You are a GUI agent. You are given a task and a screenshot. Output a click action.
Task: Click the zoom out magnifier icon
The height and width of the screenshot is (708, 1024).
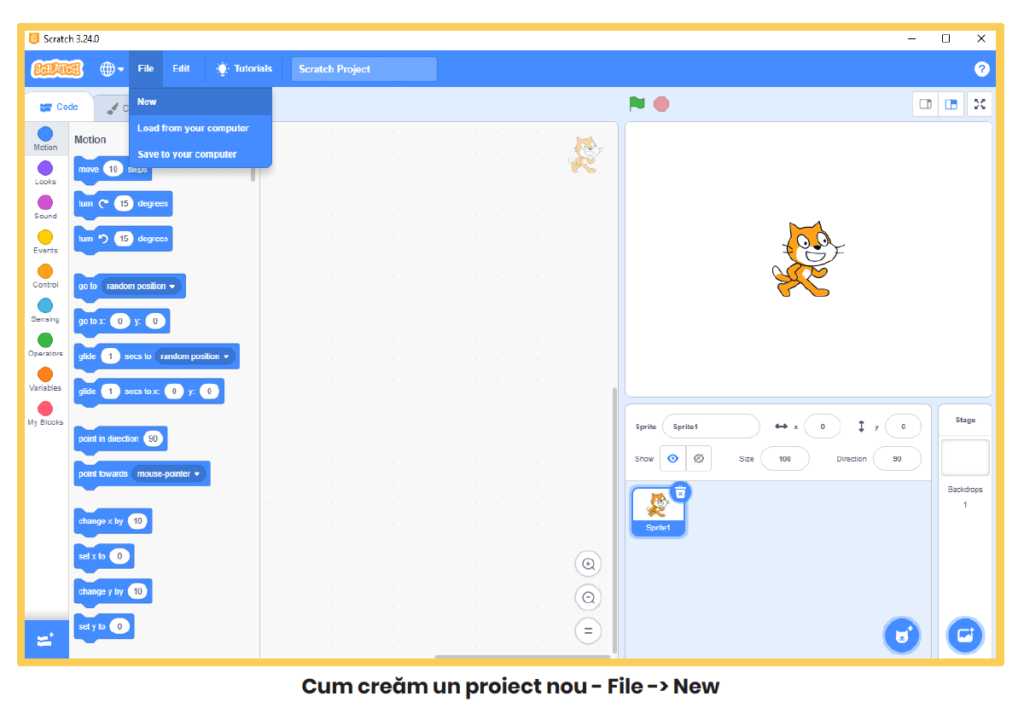click(588, 598)
